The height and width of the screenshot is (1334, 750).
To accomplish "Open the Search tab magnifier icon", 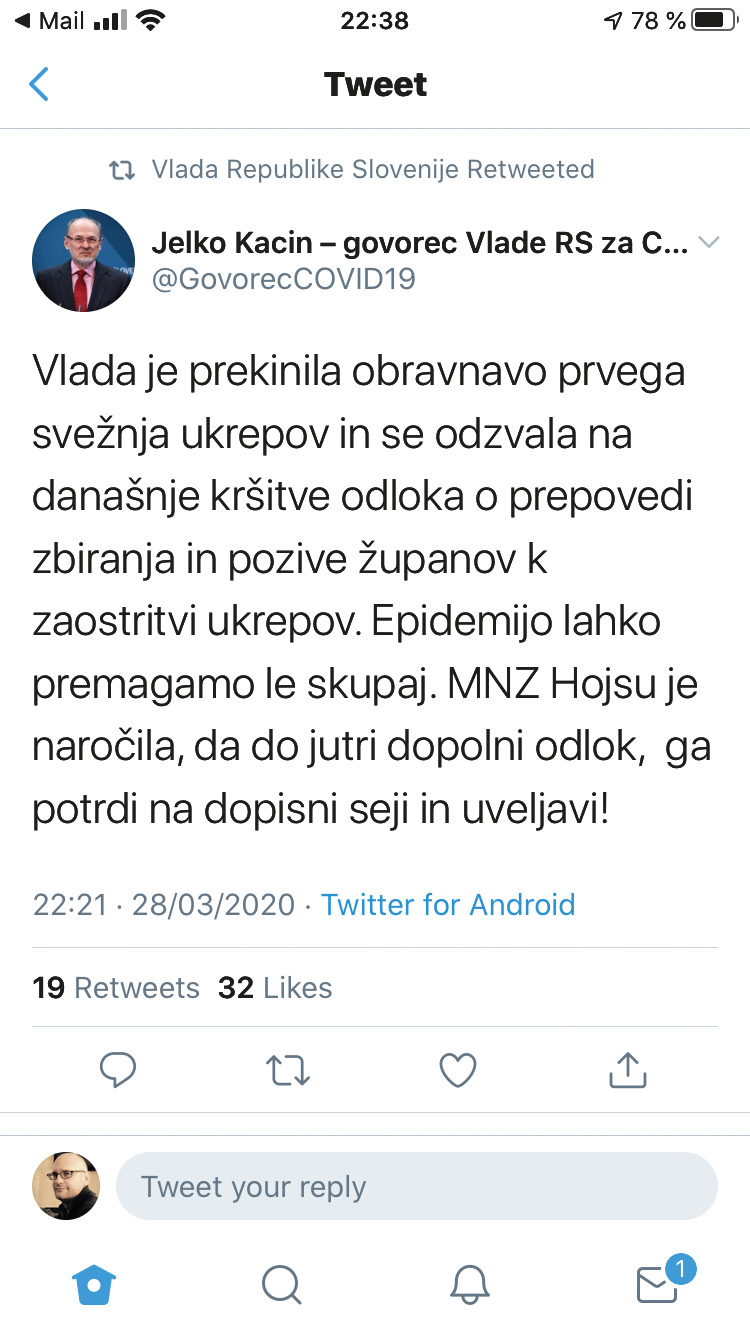I will click(281, 1283).
